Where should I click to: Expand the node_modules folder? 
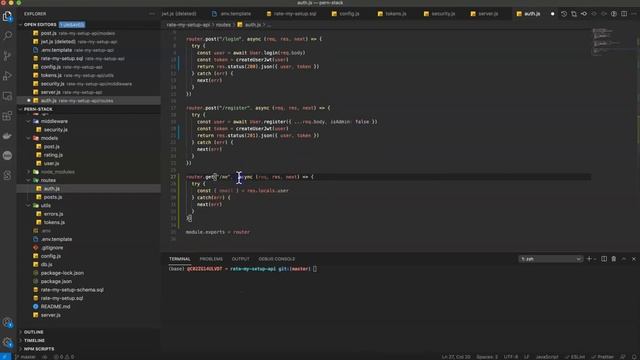tap(28, 172)
